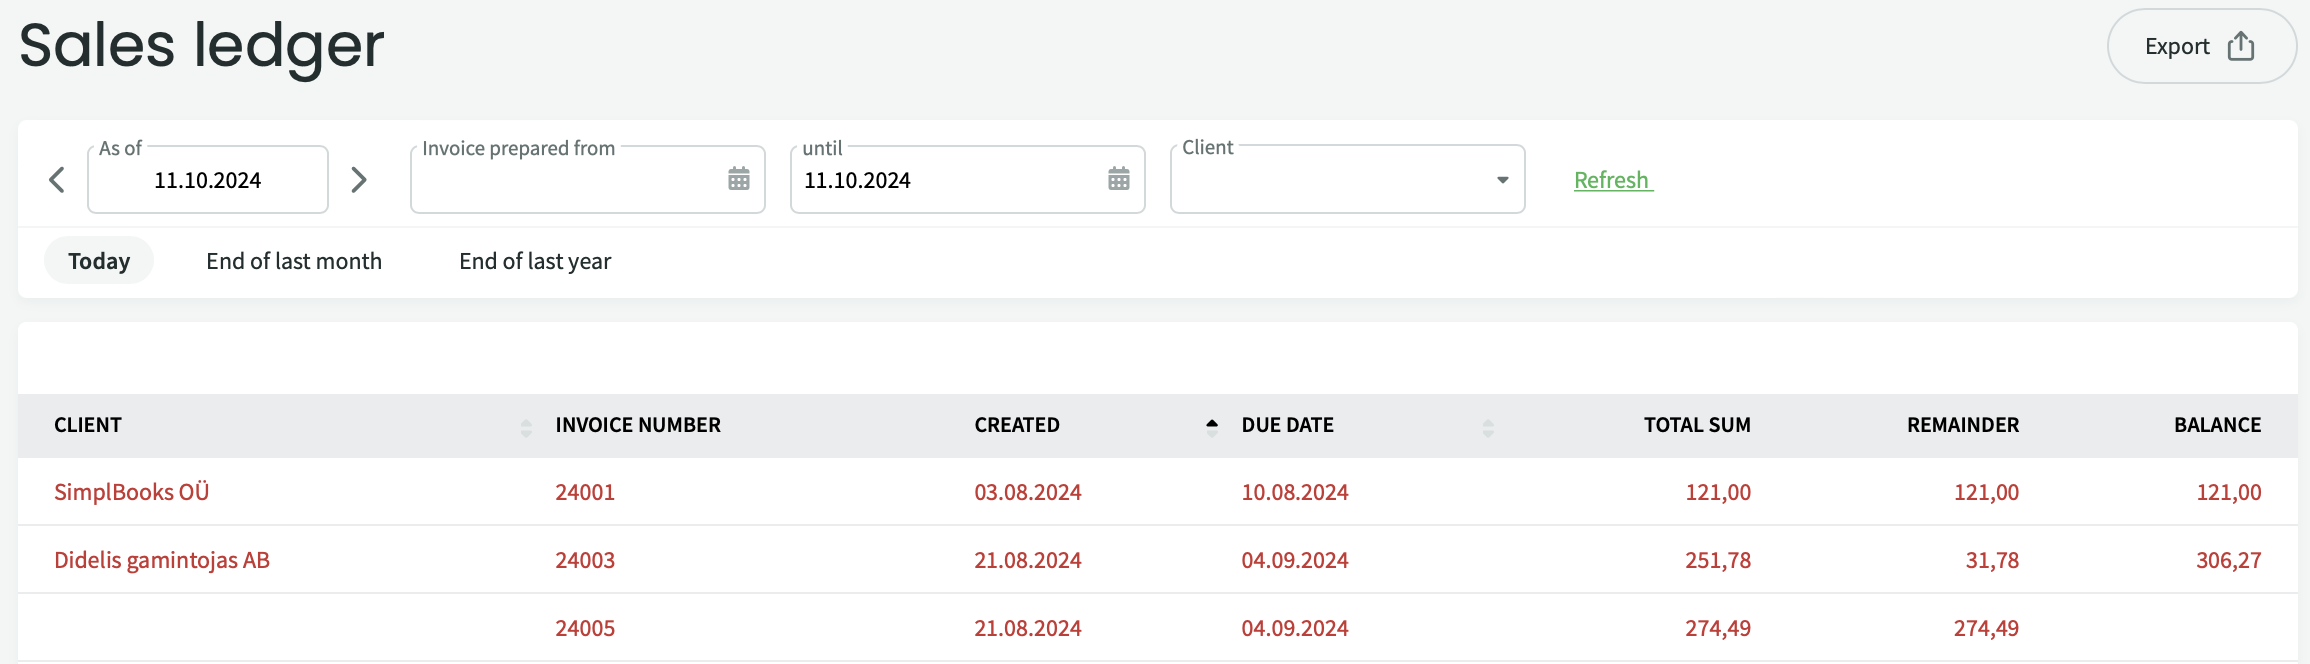Open SimplBooks OÜ client link

pos(132,492)
